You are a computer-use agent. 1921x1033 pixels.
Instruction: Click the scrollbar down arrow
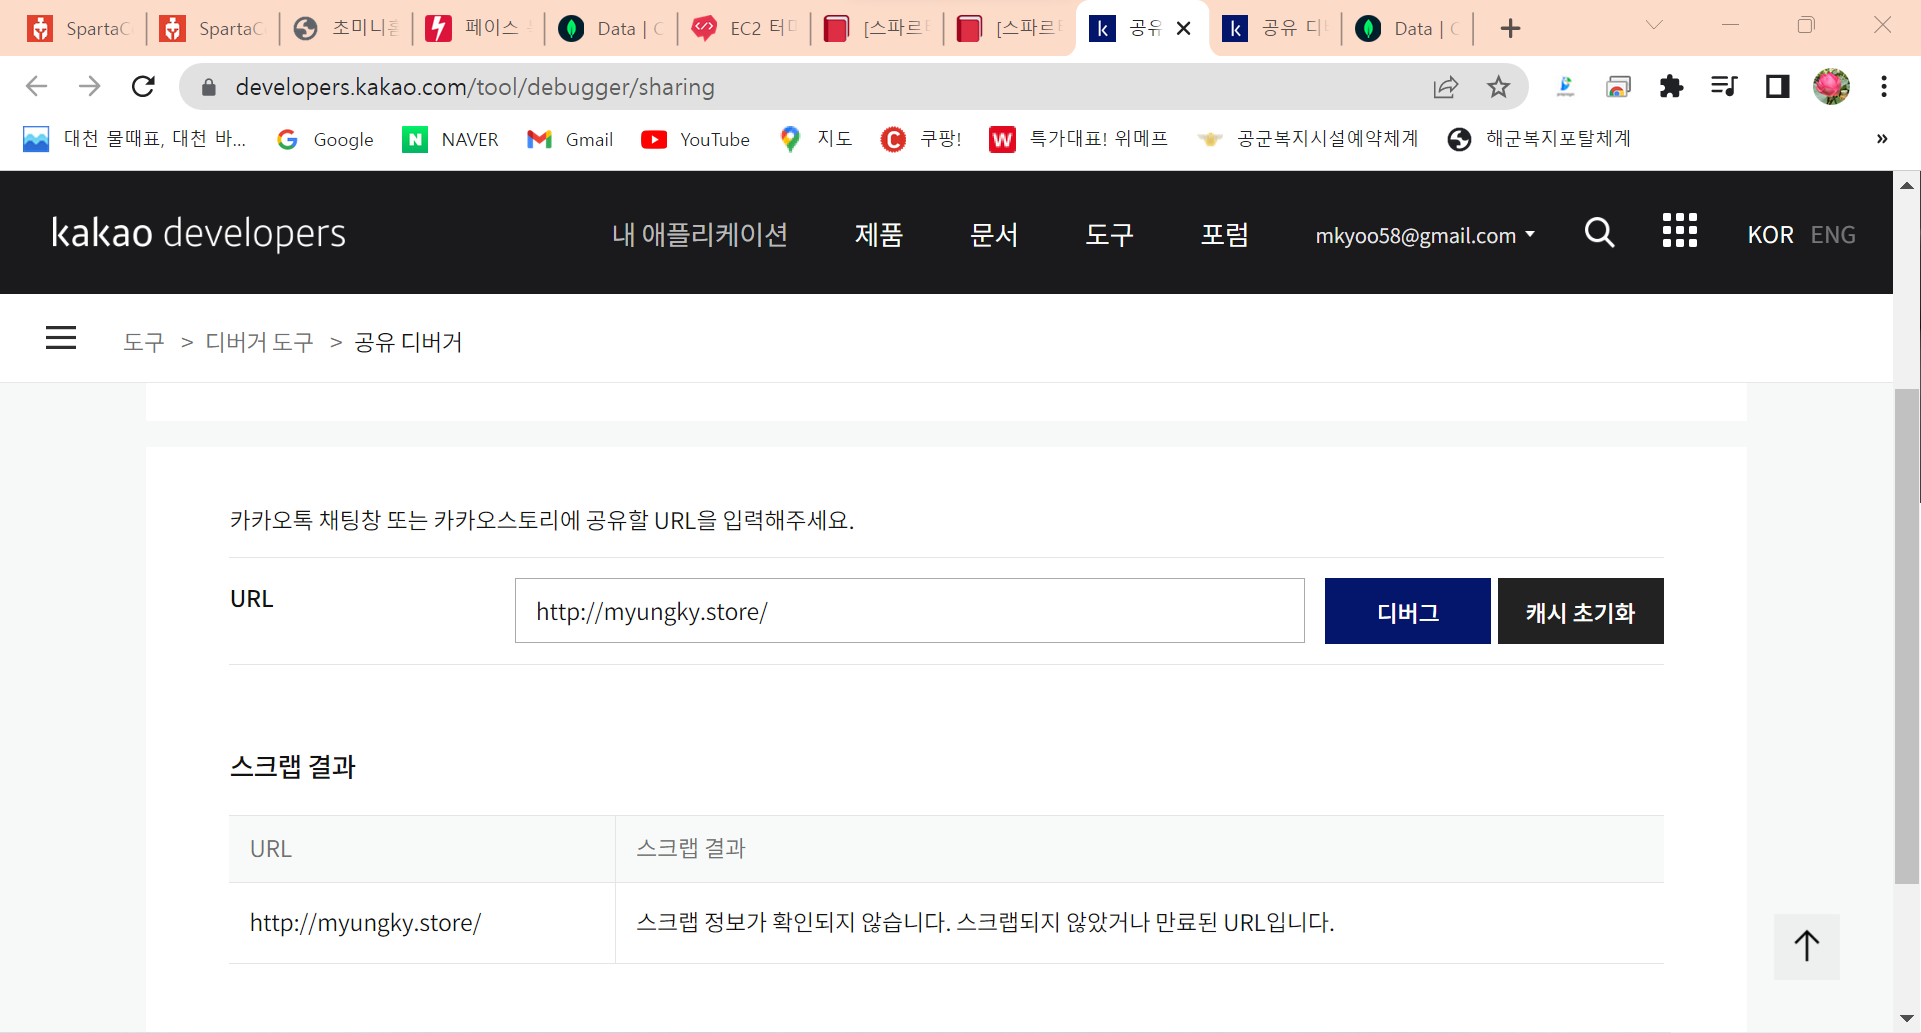click(x=1907, y=1018)
